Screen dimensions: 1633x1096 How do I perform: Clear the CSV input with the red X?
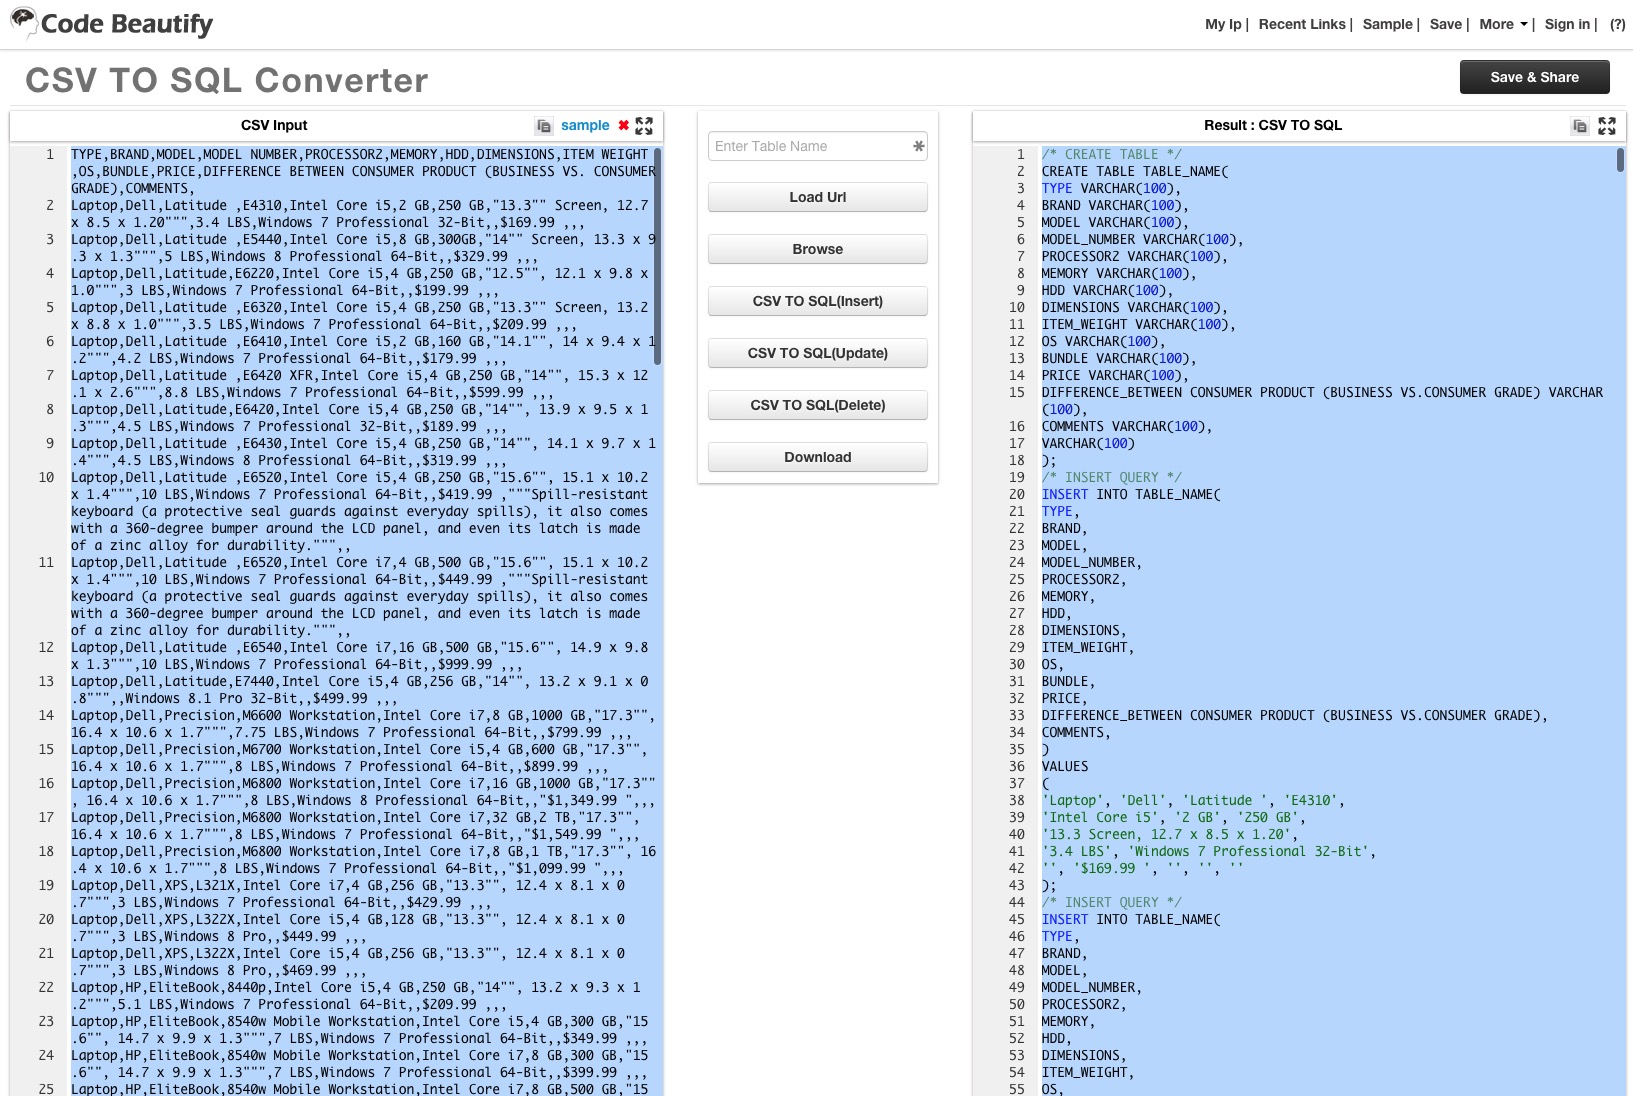point(623,125)
